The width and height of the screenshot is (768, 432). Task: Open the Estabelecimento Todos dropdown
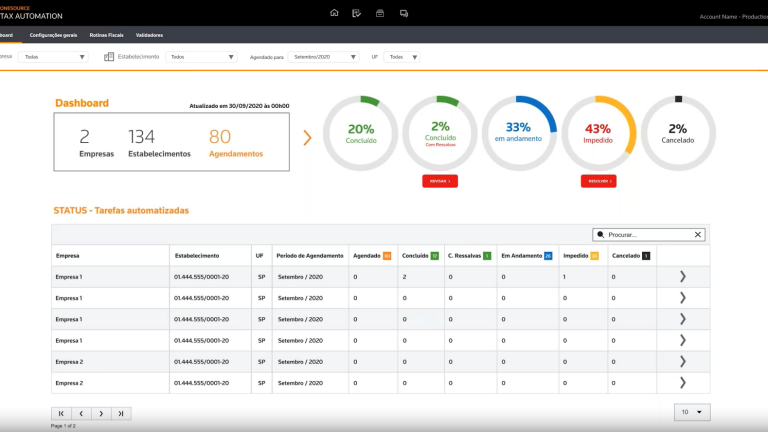[201, 57]
